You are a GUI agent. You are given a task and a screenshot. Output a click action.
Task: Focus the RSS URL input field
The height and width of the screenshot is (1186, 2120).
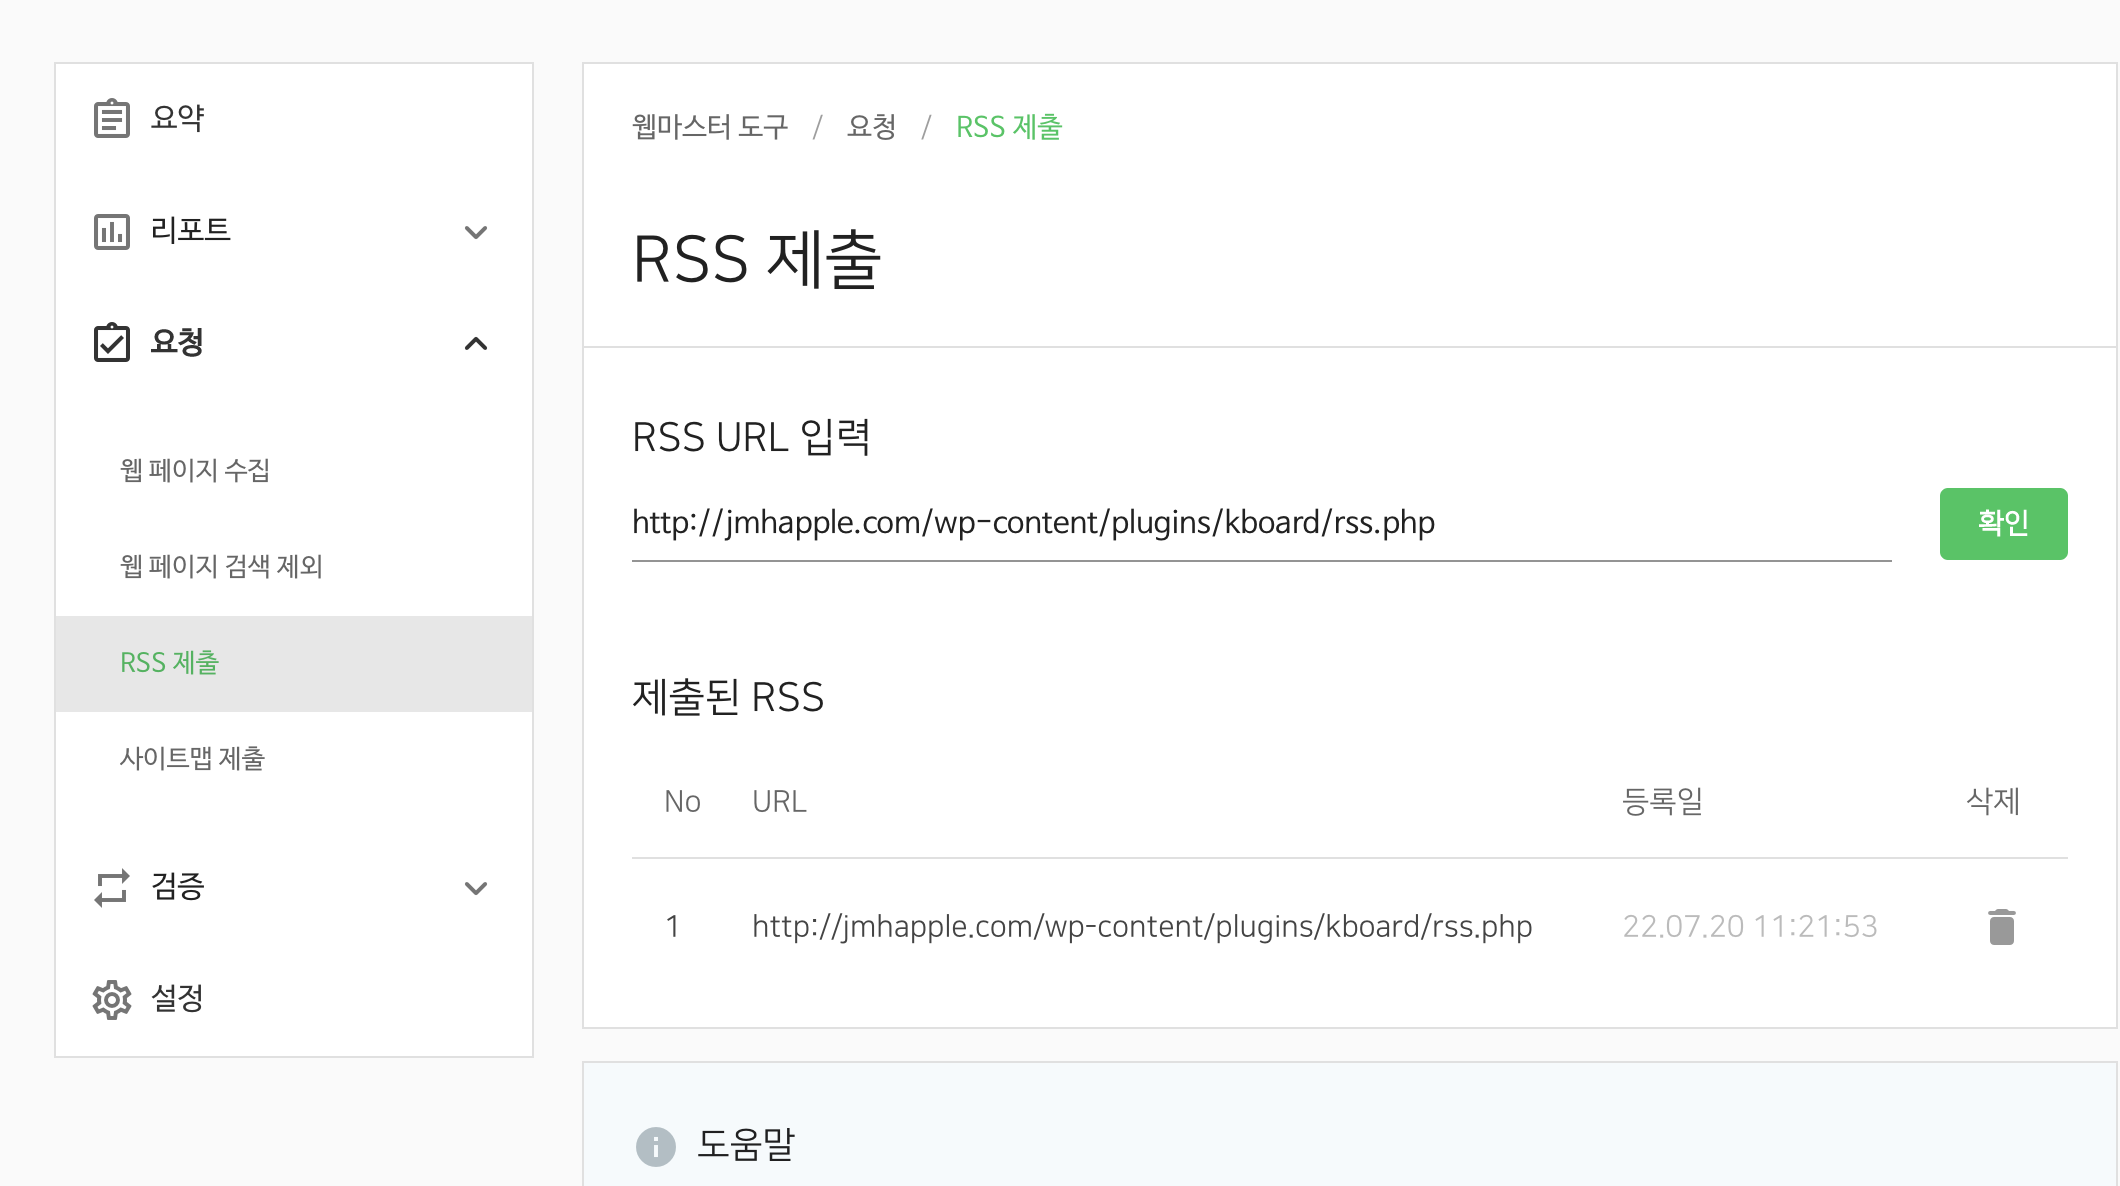pos(1260,523)
